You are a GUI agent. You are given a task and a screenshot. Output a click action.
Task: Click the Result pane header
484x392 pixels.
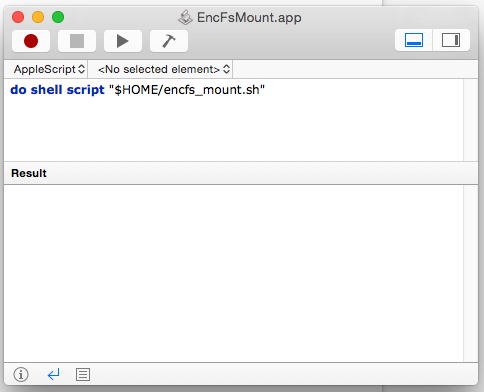pyautogui.click(x=241, y=173)
